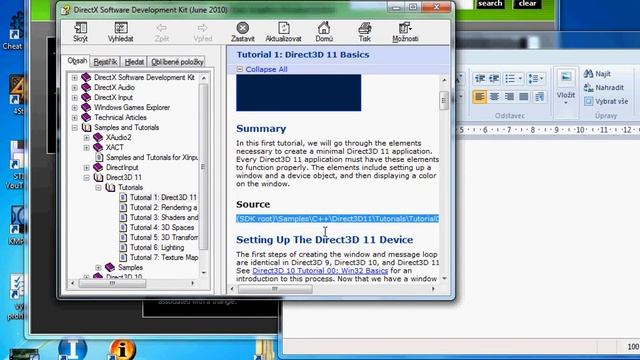Expand the DirectX Audio node

point(75,87)
